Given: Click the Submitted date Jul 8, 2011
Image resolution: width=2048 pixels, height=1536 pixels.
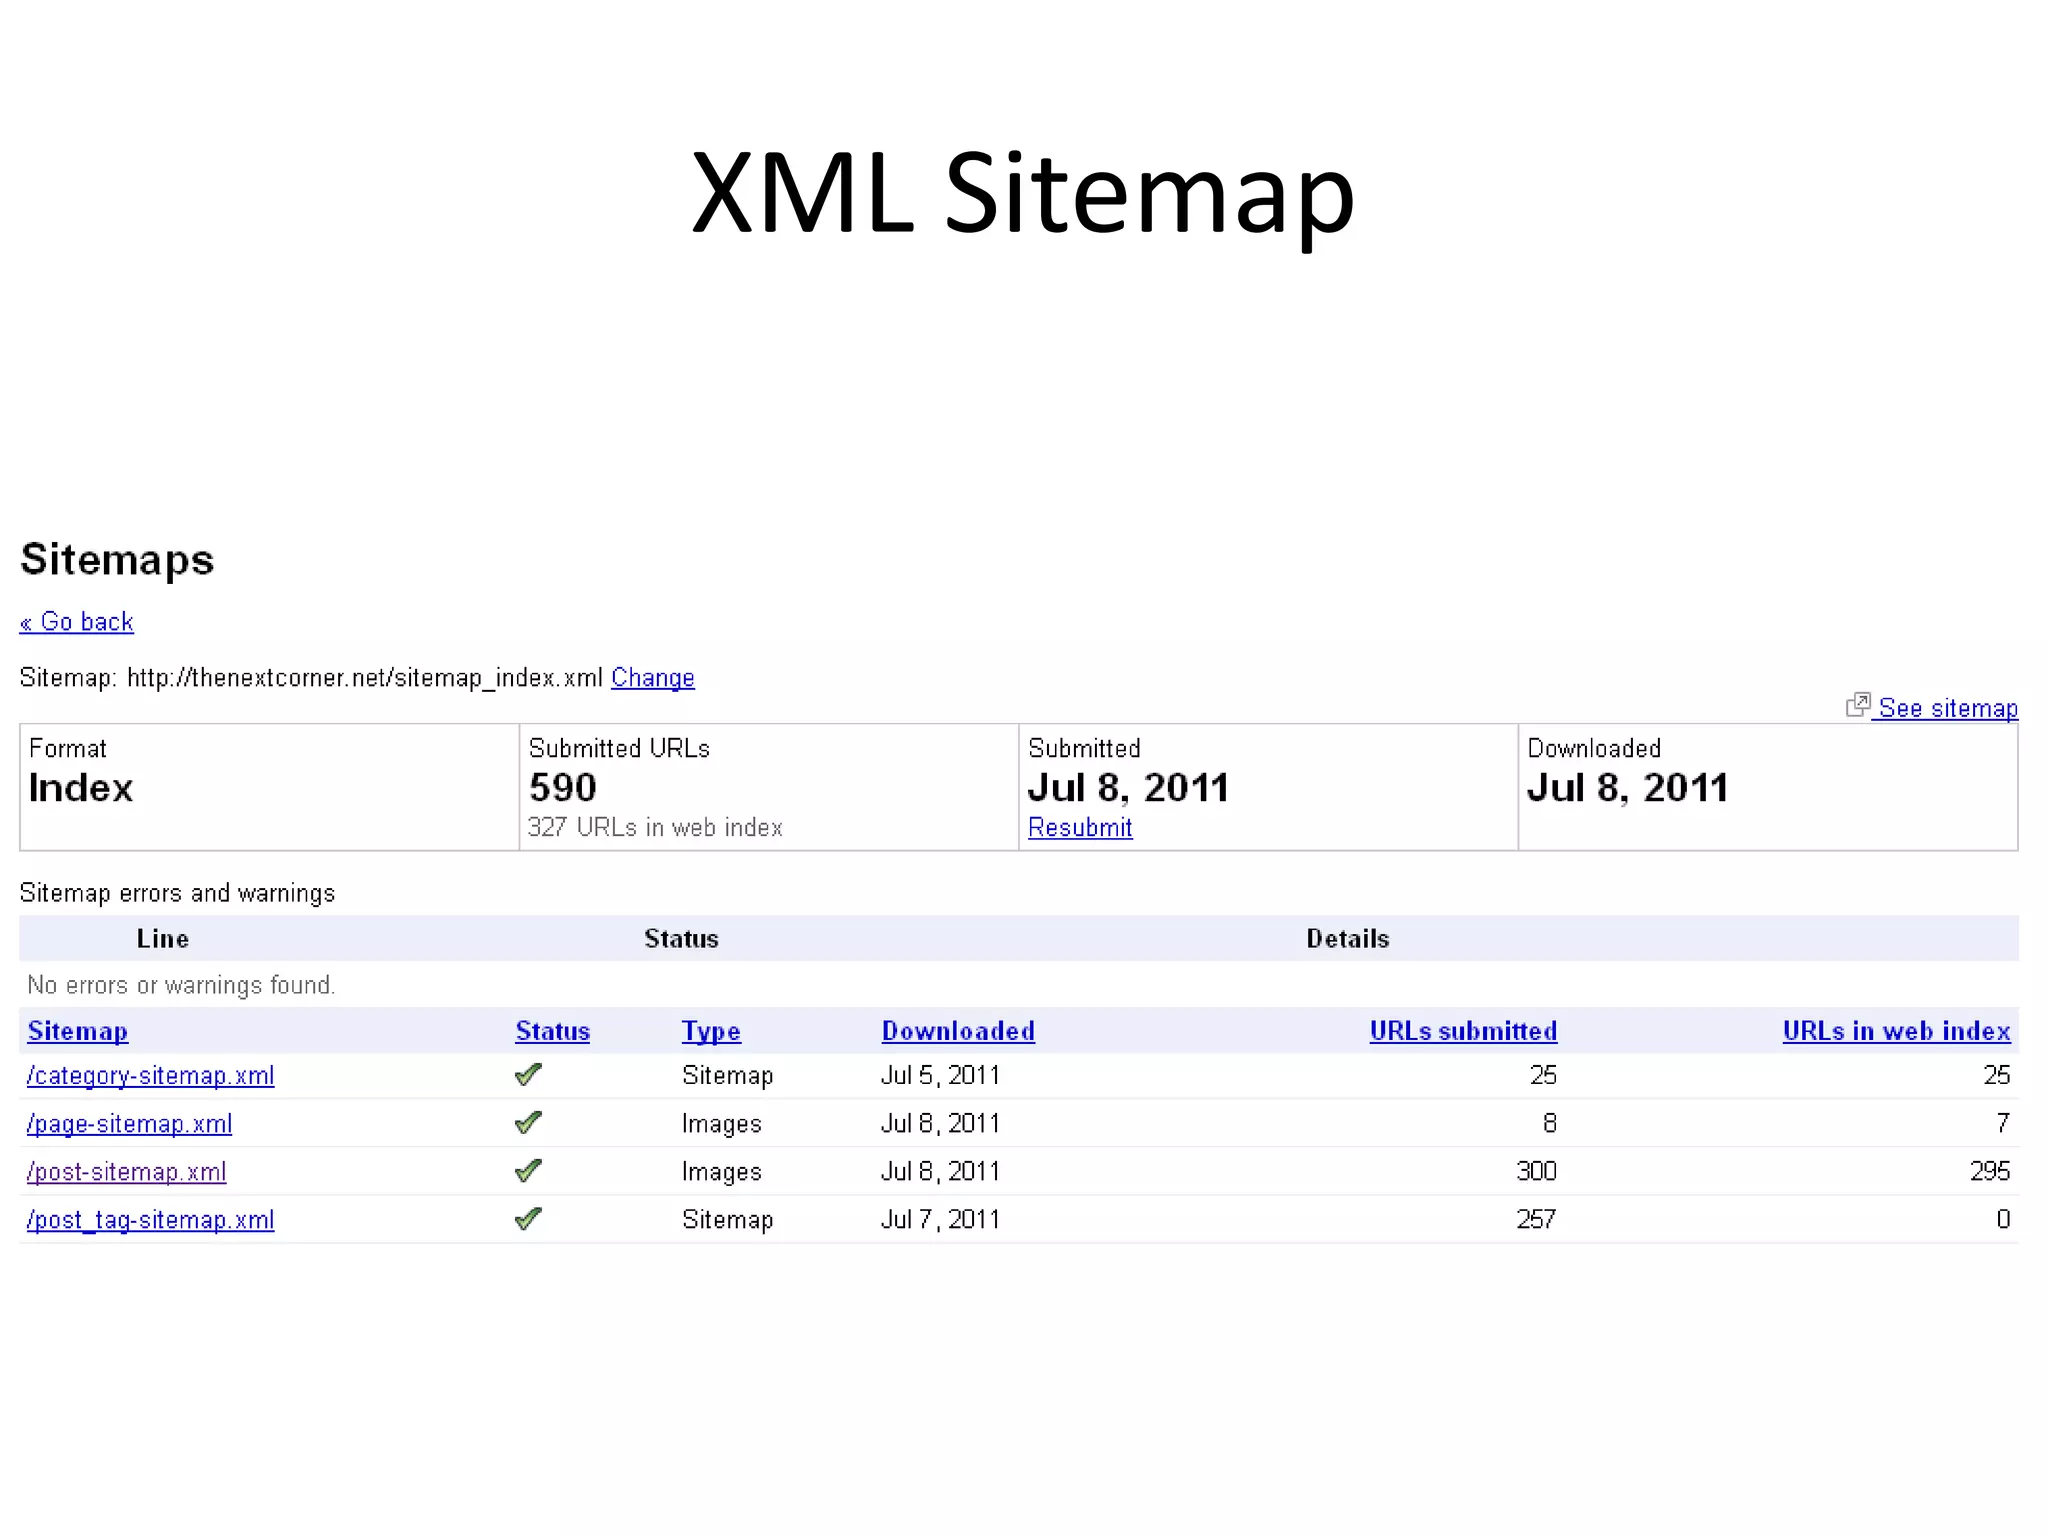Looking at the screenshot, I should click(x=1129, y=788).
